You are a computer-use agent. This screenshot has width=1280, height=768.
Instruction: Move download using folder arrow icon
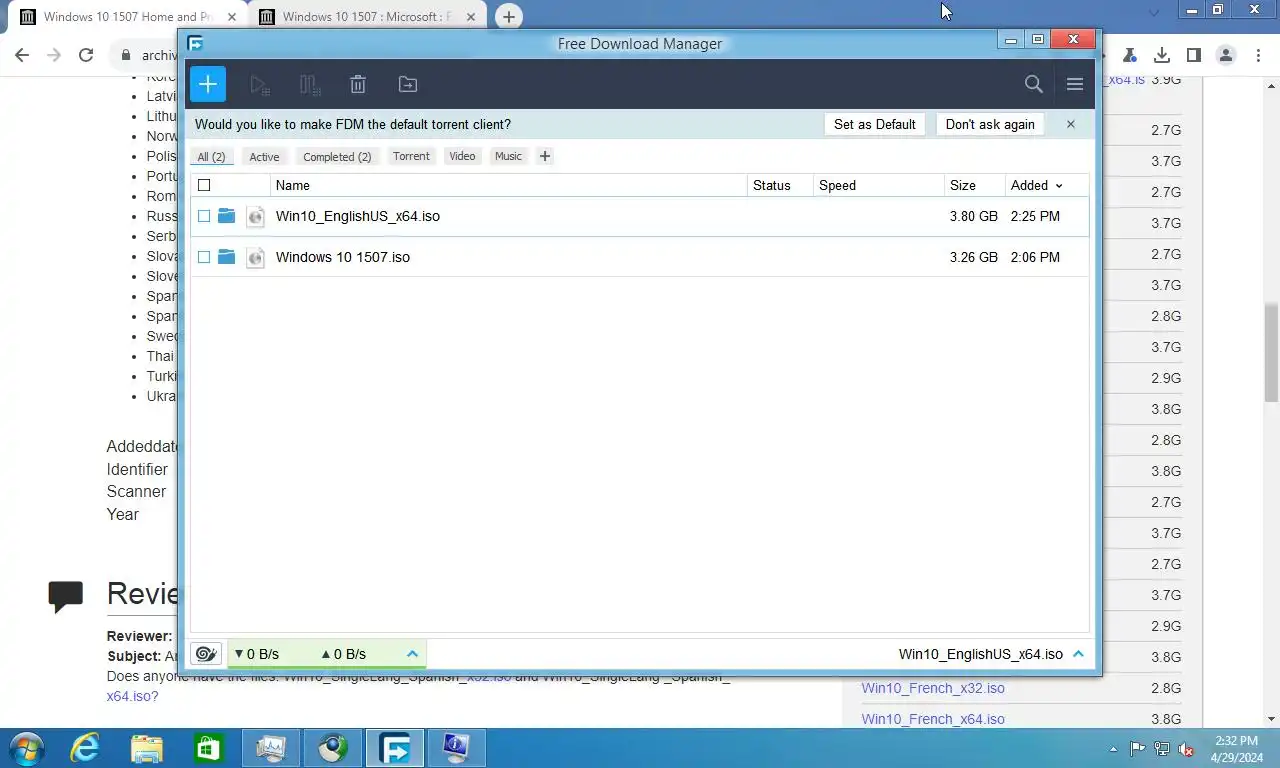pos(408,85)
